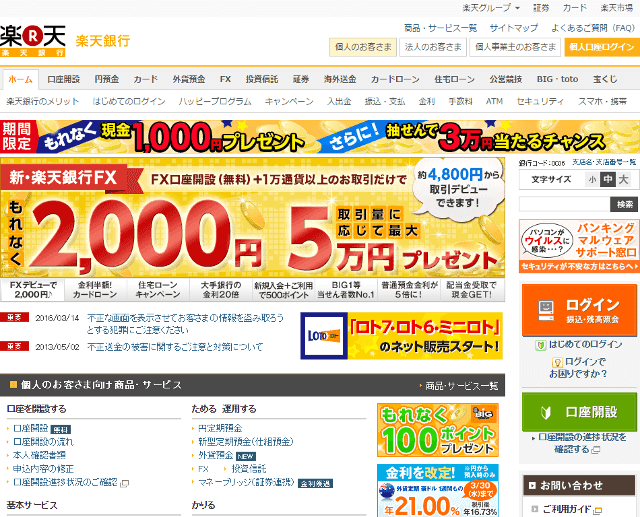Click the 個人口座ログイン button
This screenshot has height=517, width=640.
tap(602, 47)
